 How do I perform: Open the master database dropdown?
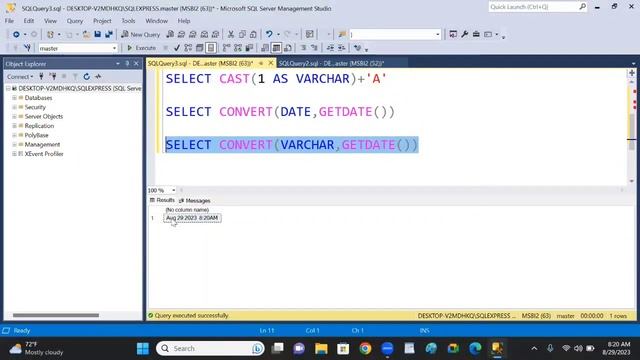[x=114, y=48]
